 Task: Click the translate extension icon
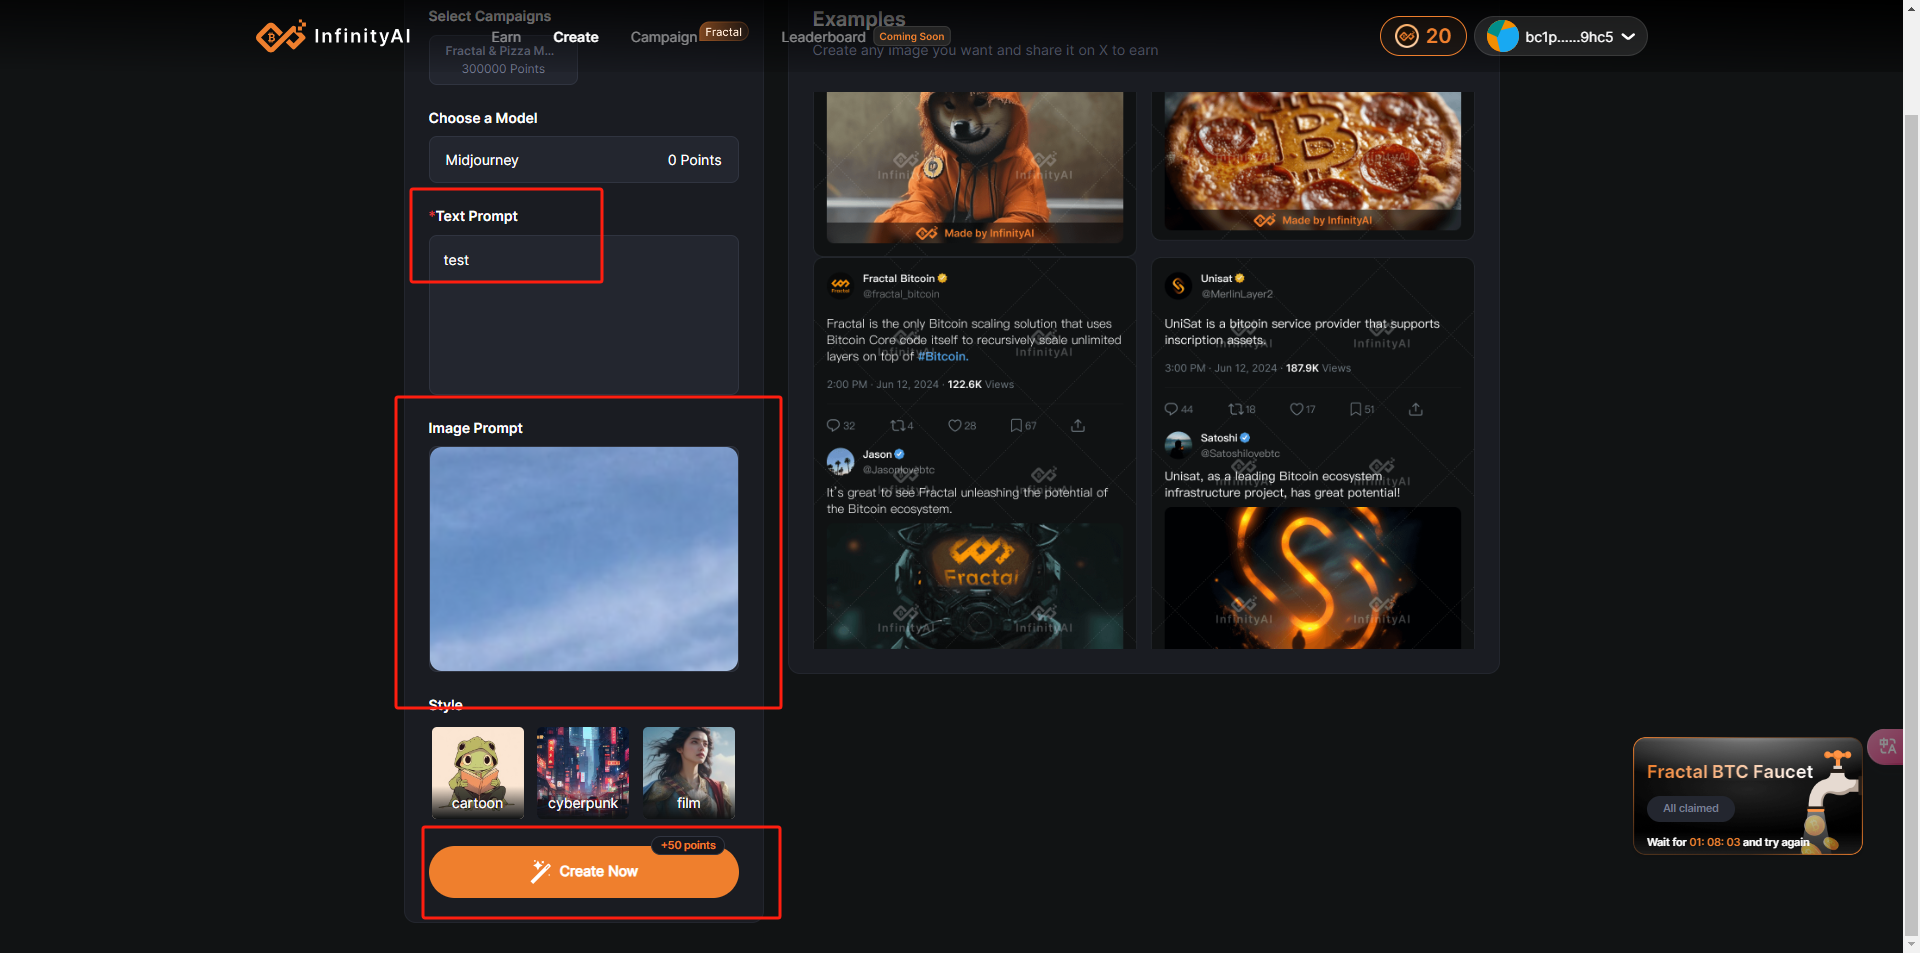pos(1887,746)
